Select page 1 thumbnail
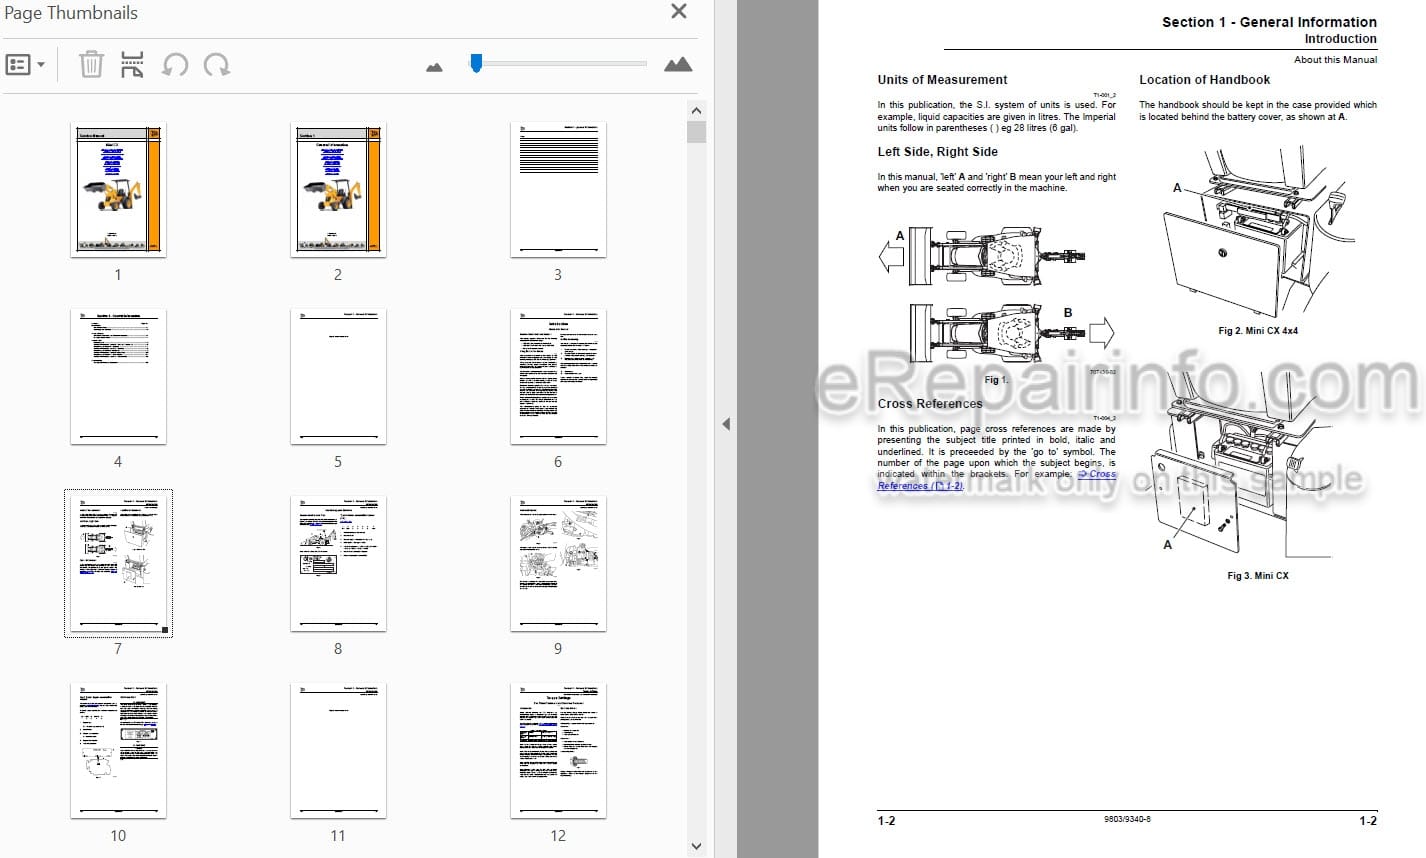The image size is (1426, 858). (x=118, y=189)
